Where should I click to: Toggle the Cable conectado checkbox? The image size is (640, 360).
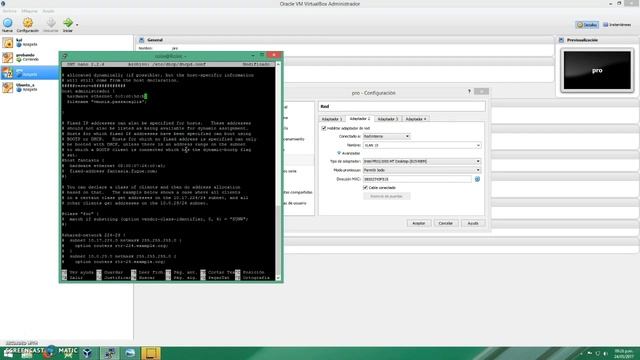(x=365, y=188)
